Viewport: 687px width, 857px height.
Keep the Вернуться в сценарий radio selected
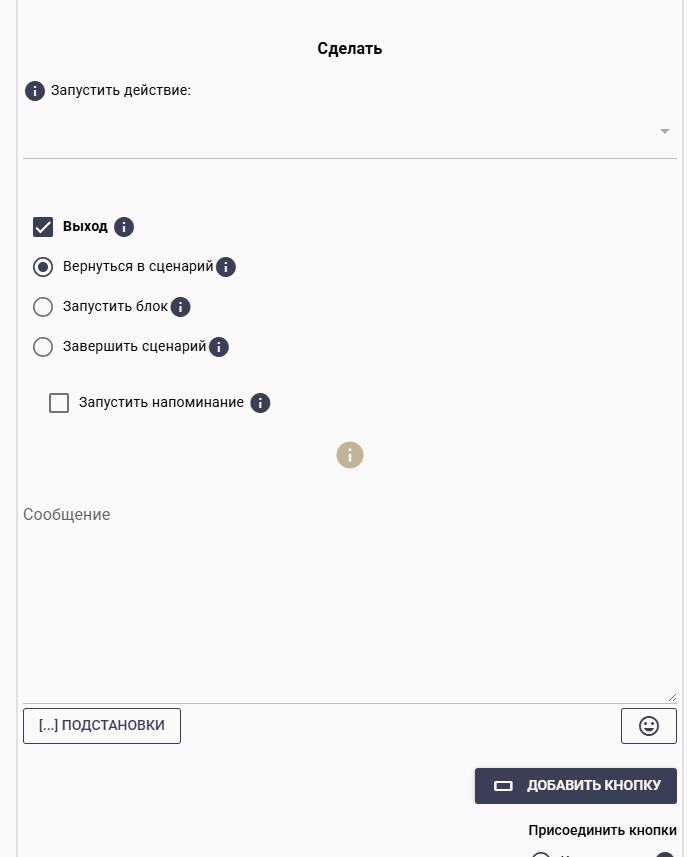pyautogui.click(x=43, y=266)
